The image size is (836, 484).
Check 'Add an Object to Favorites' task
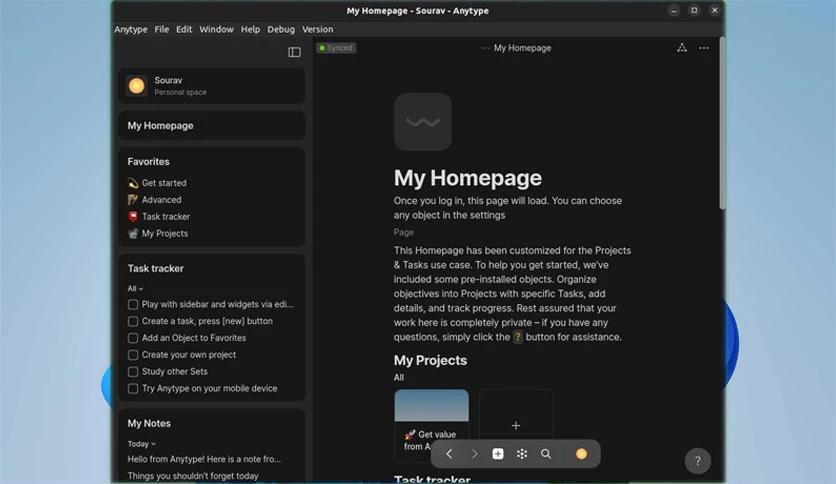[133, 338]
